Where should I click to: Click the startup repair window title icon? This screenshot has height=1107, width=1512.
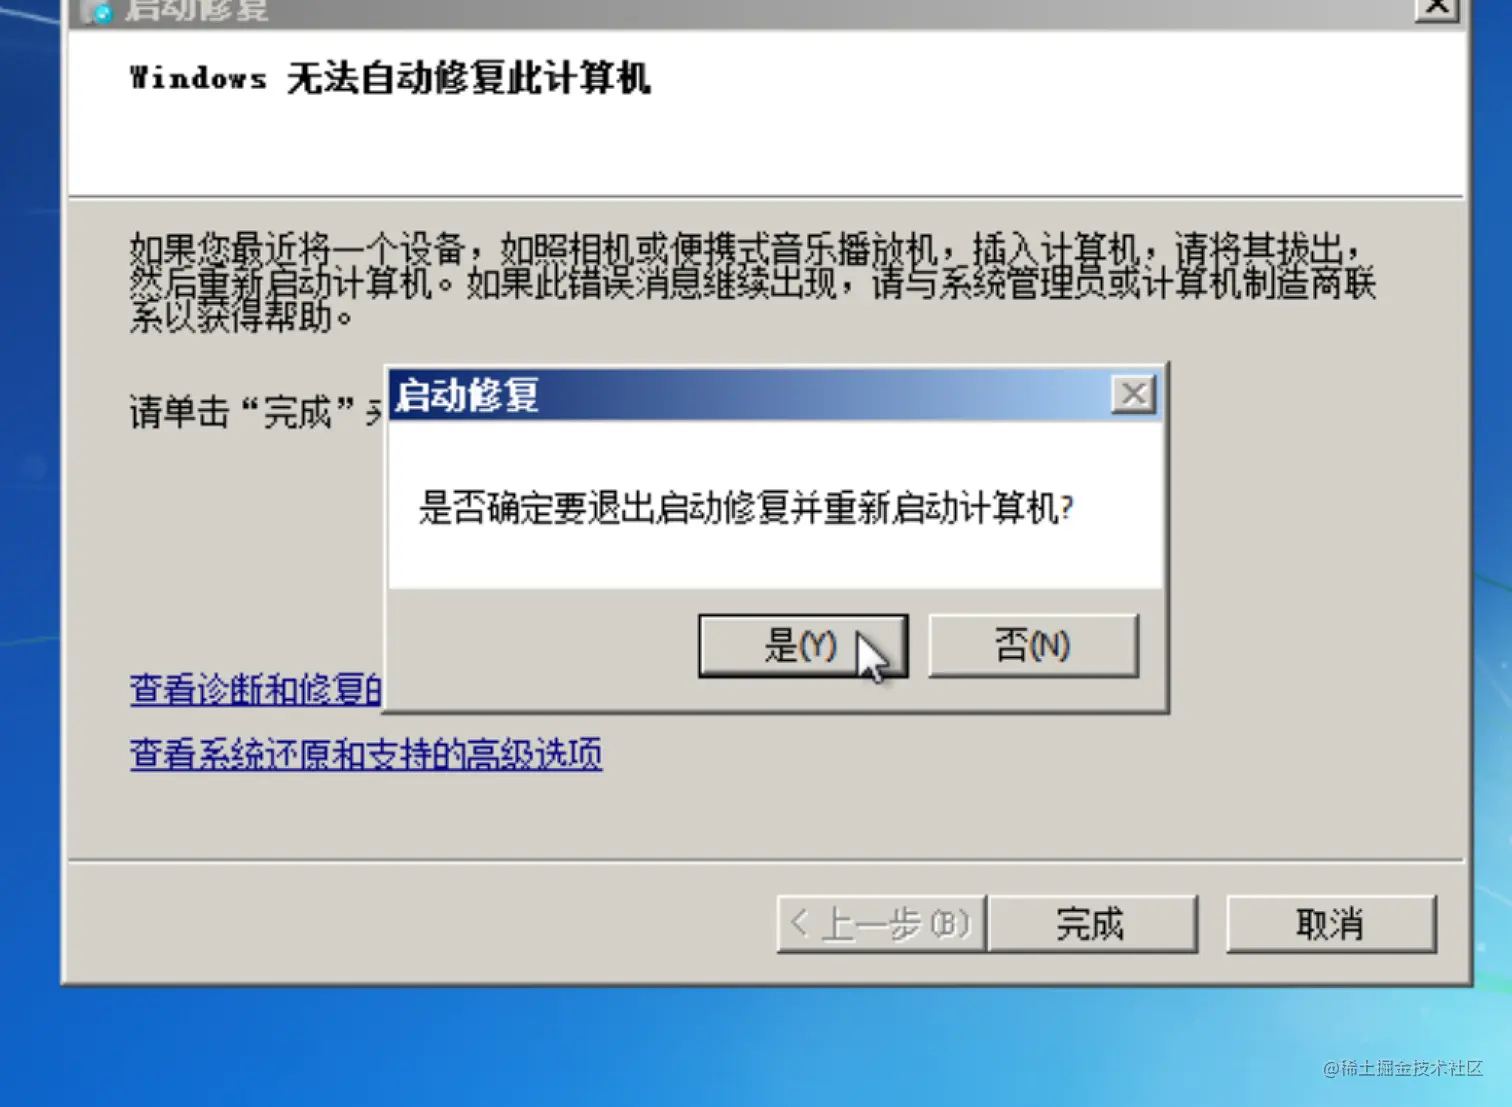pos(97,11)
